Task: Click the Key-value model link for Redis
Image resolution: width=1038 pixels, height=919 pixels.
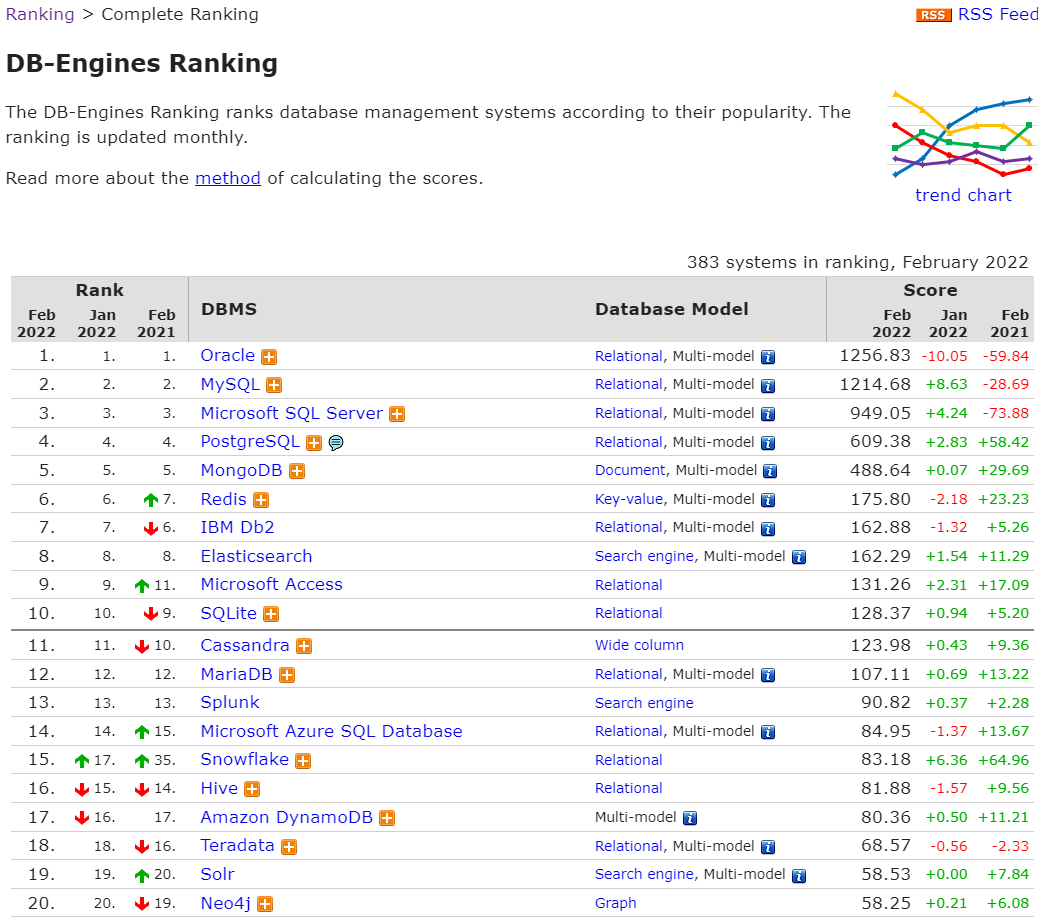Action: [x=629, y=499]
